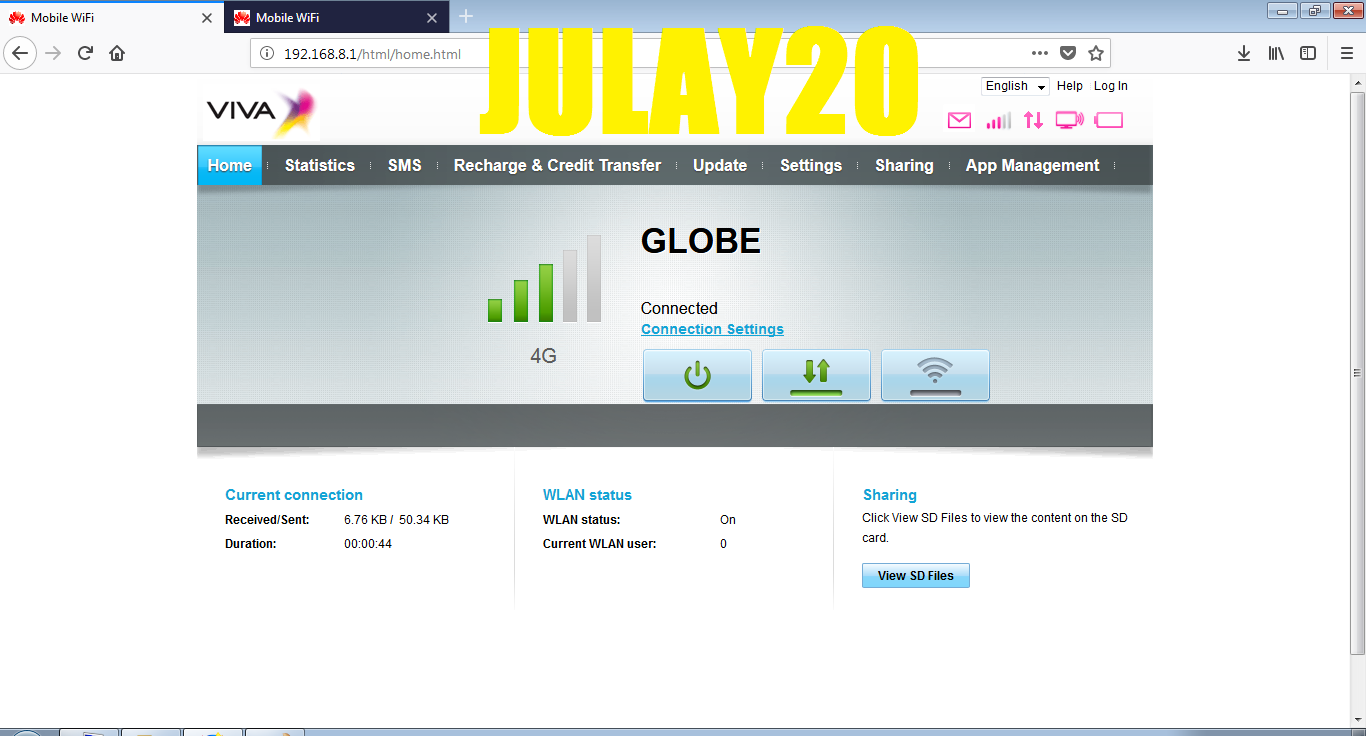Screen dimensions: 1366x736
Task: Click the View SD Files button
Action: 916,575
